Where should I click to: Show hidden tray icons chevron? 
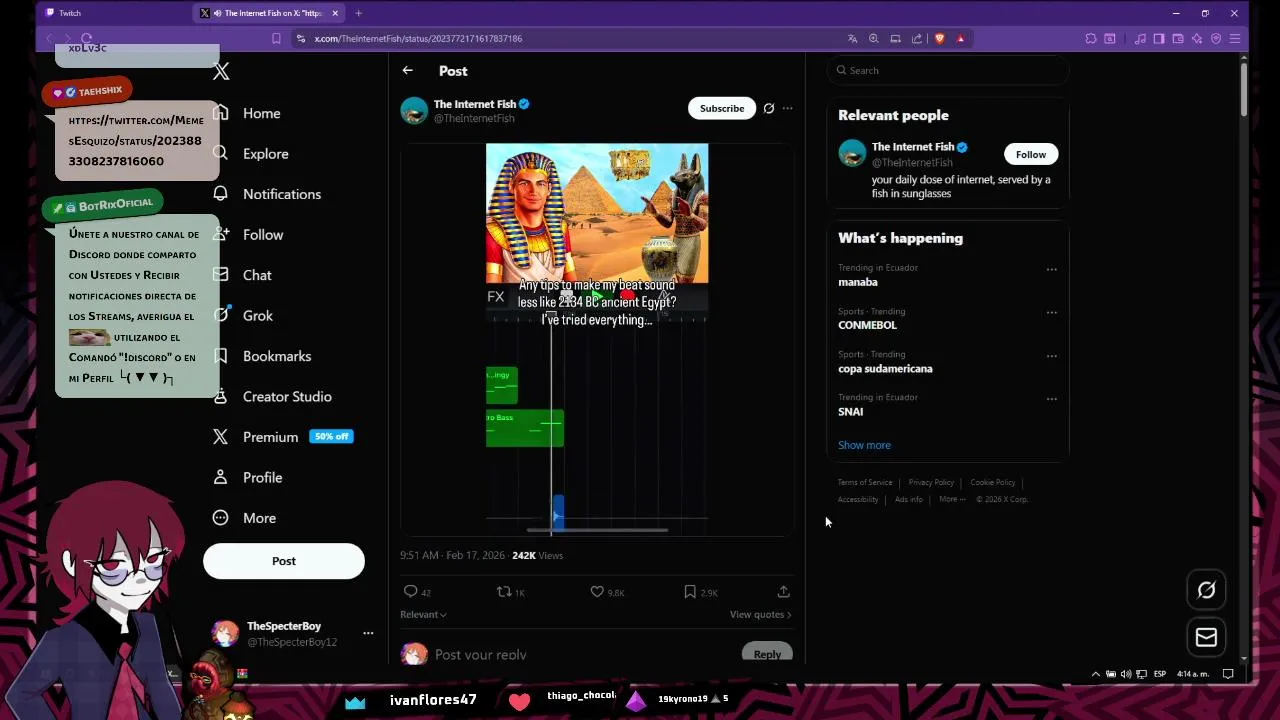pyautogui.click(x=1096, y=674)
